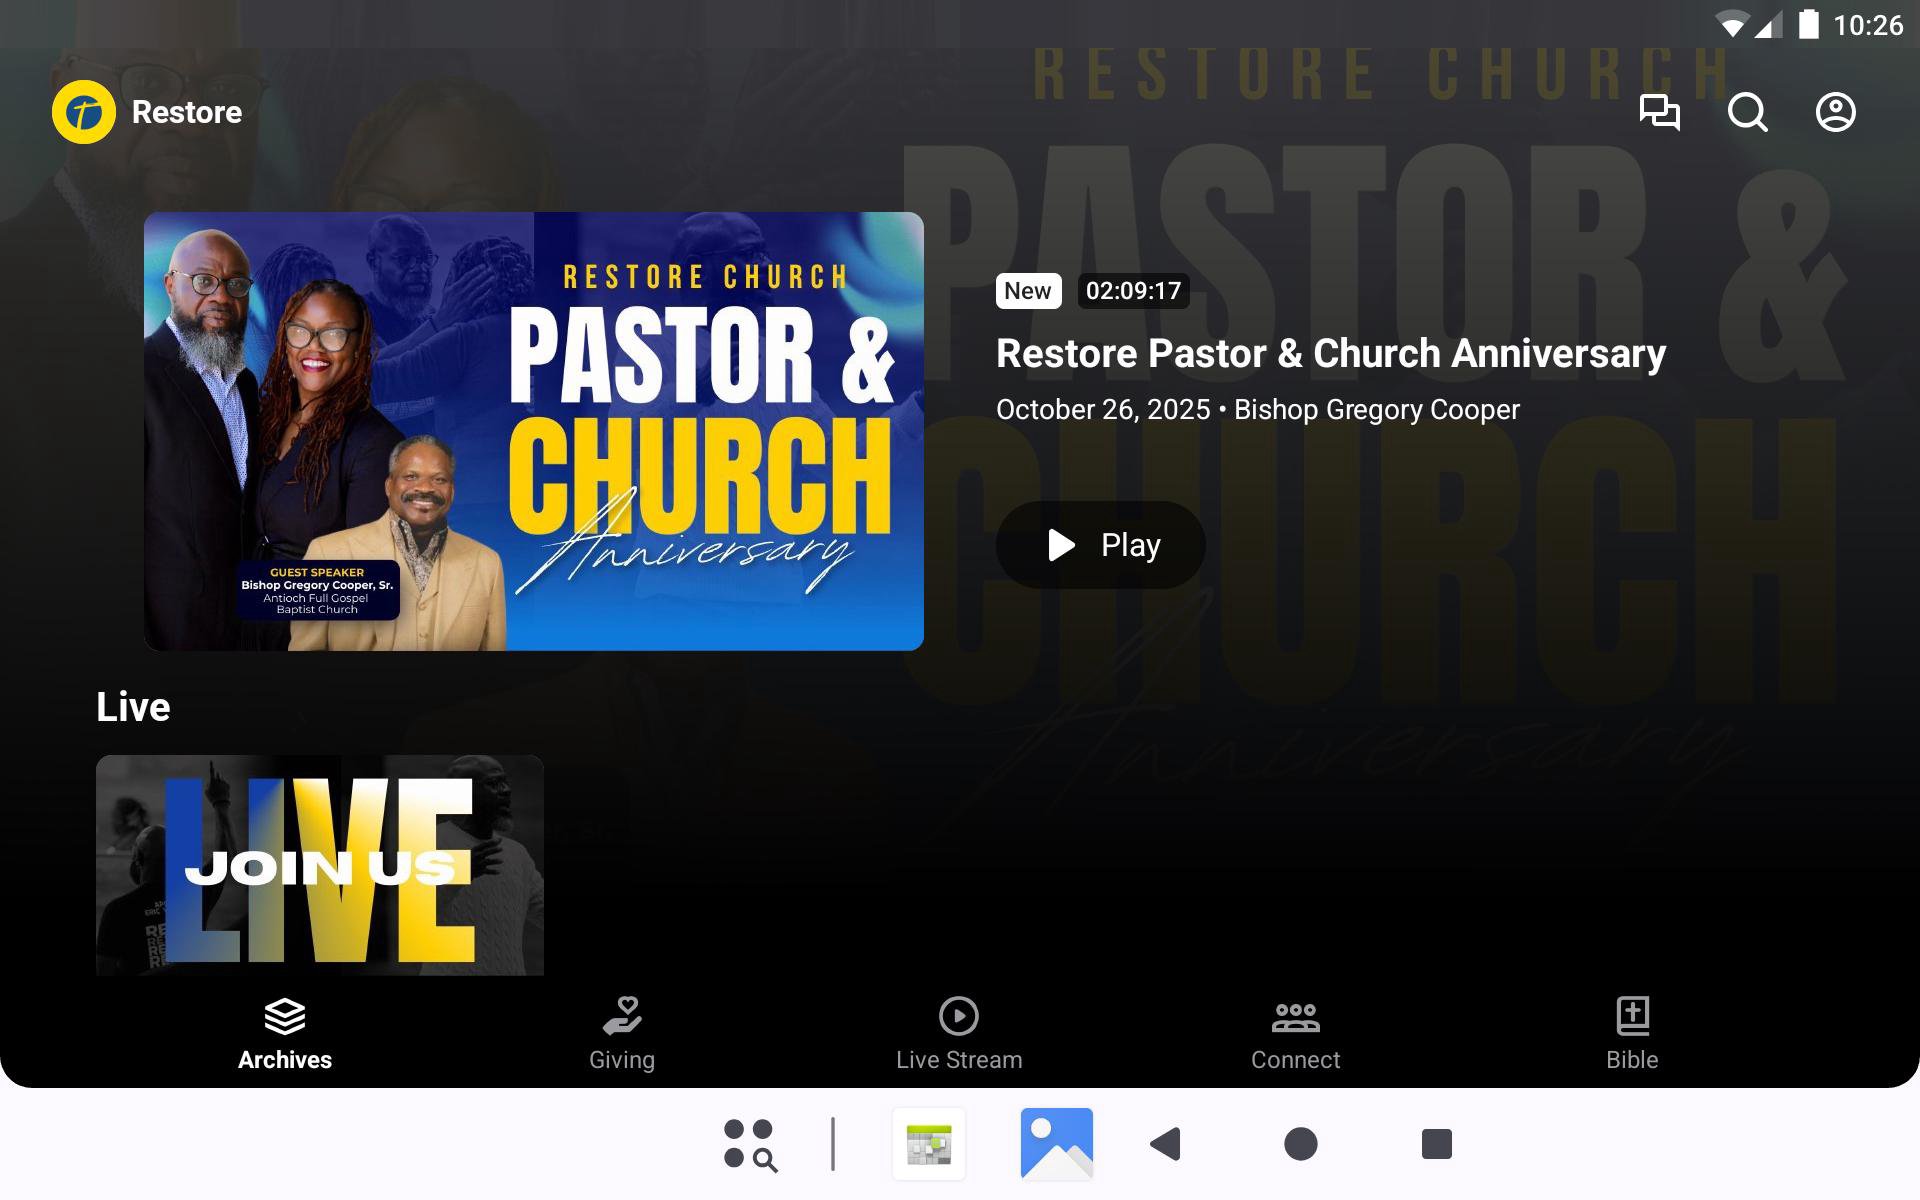Viewport: 1920px width, 1200px height.
Task: Launch the gallery photos app icon
Action: coord(1056,1144)
